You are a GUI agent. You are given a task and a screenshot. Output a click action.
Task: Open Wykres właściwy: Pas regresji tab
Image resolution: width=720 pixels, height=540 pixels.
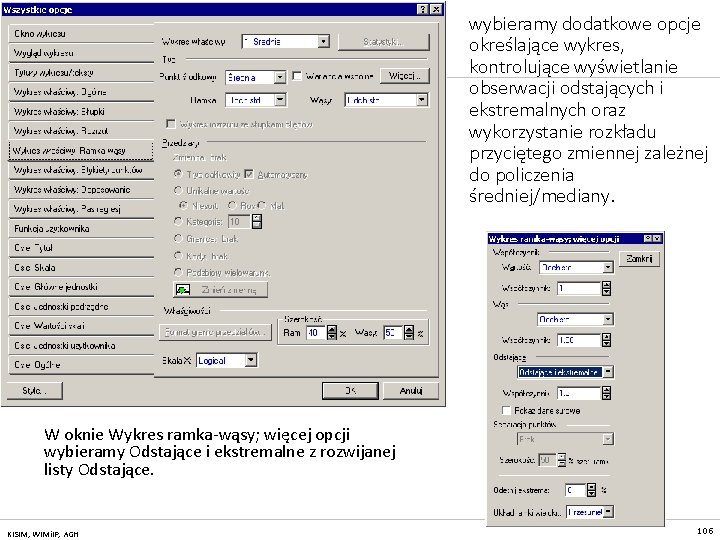81,209
